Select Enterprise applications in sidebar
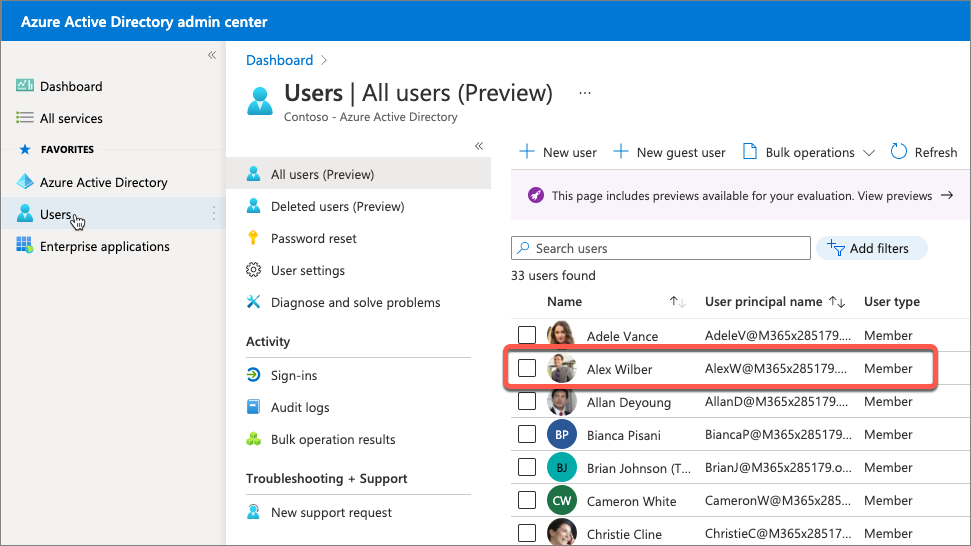The width and height of the screenshot is (971, 546). pyautogui.click(x=113, y=246)
